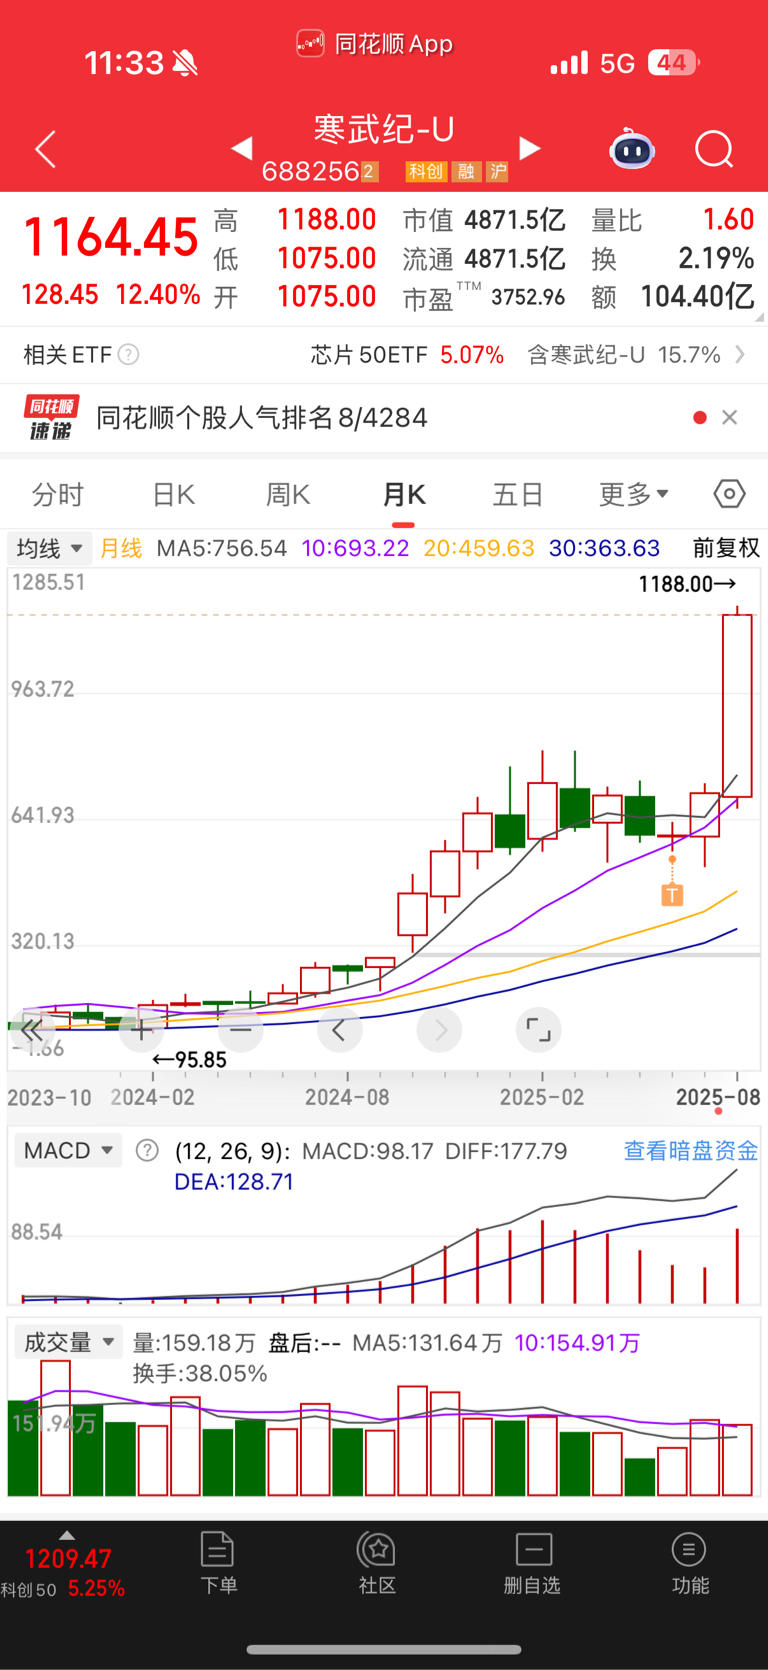
Task: Tap the 科创 tag badge
Action: 425,172
